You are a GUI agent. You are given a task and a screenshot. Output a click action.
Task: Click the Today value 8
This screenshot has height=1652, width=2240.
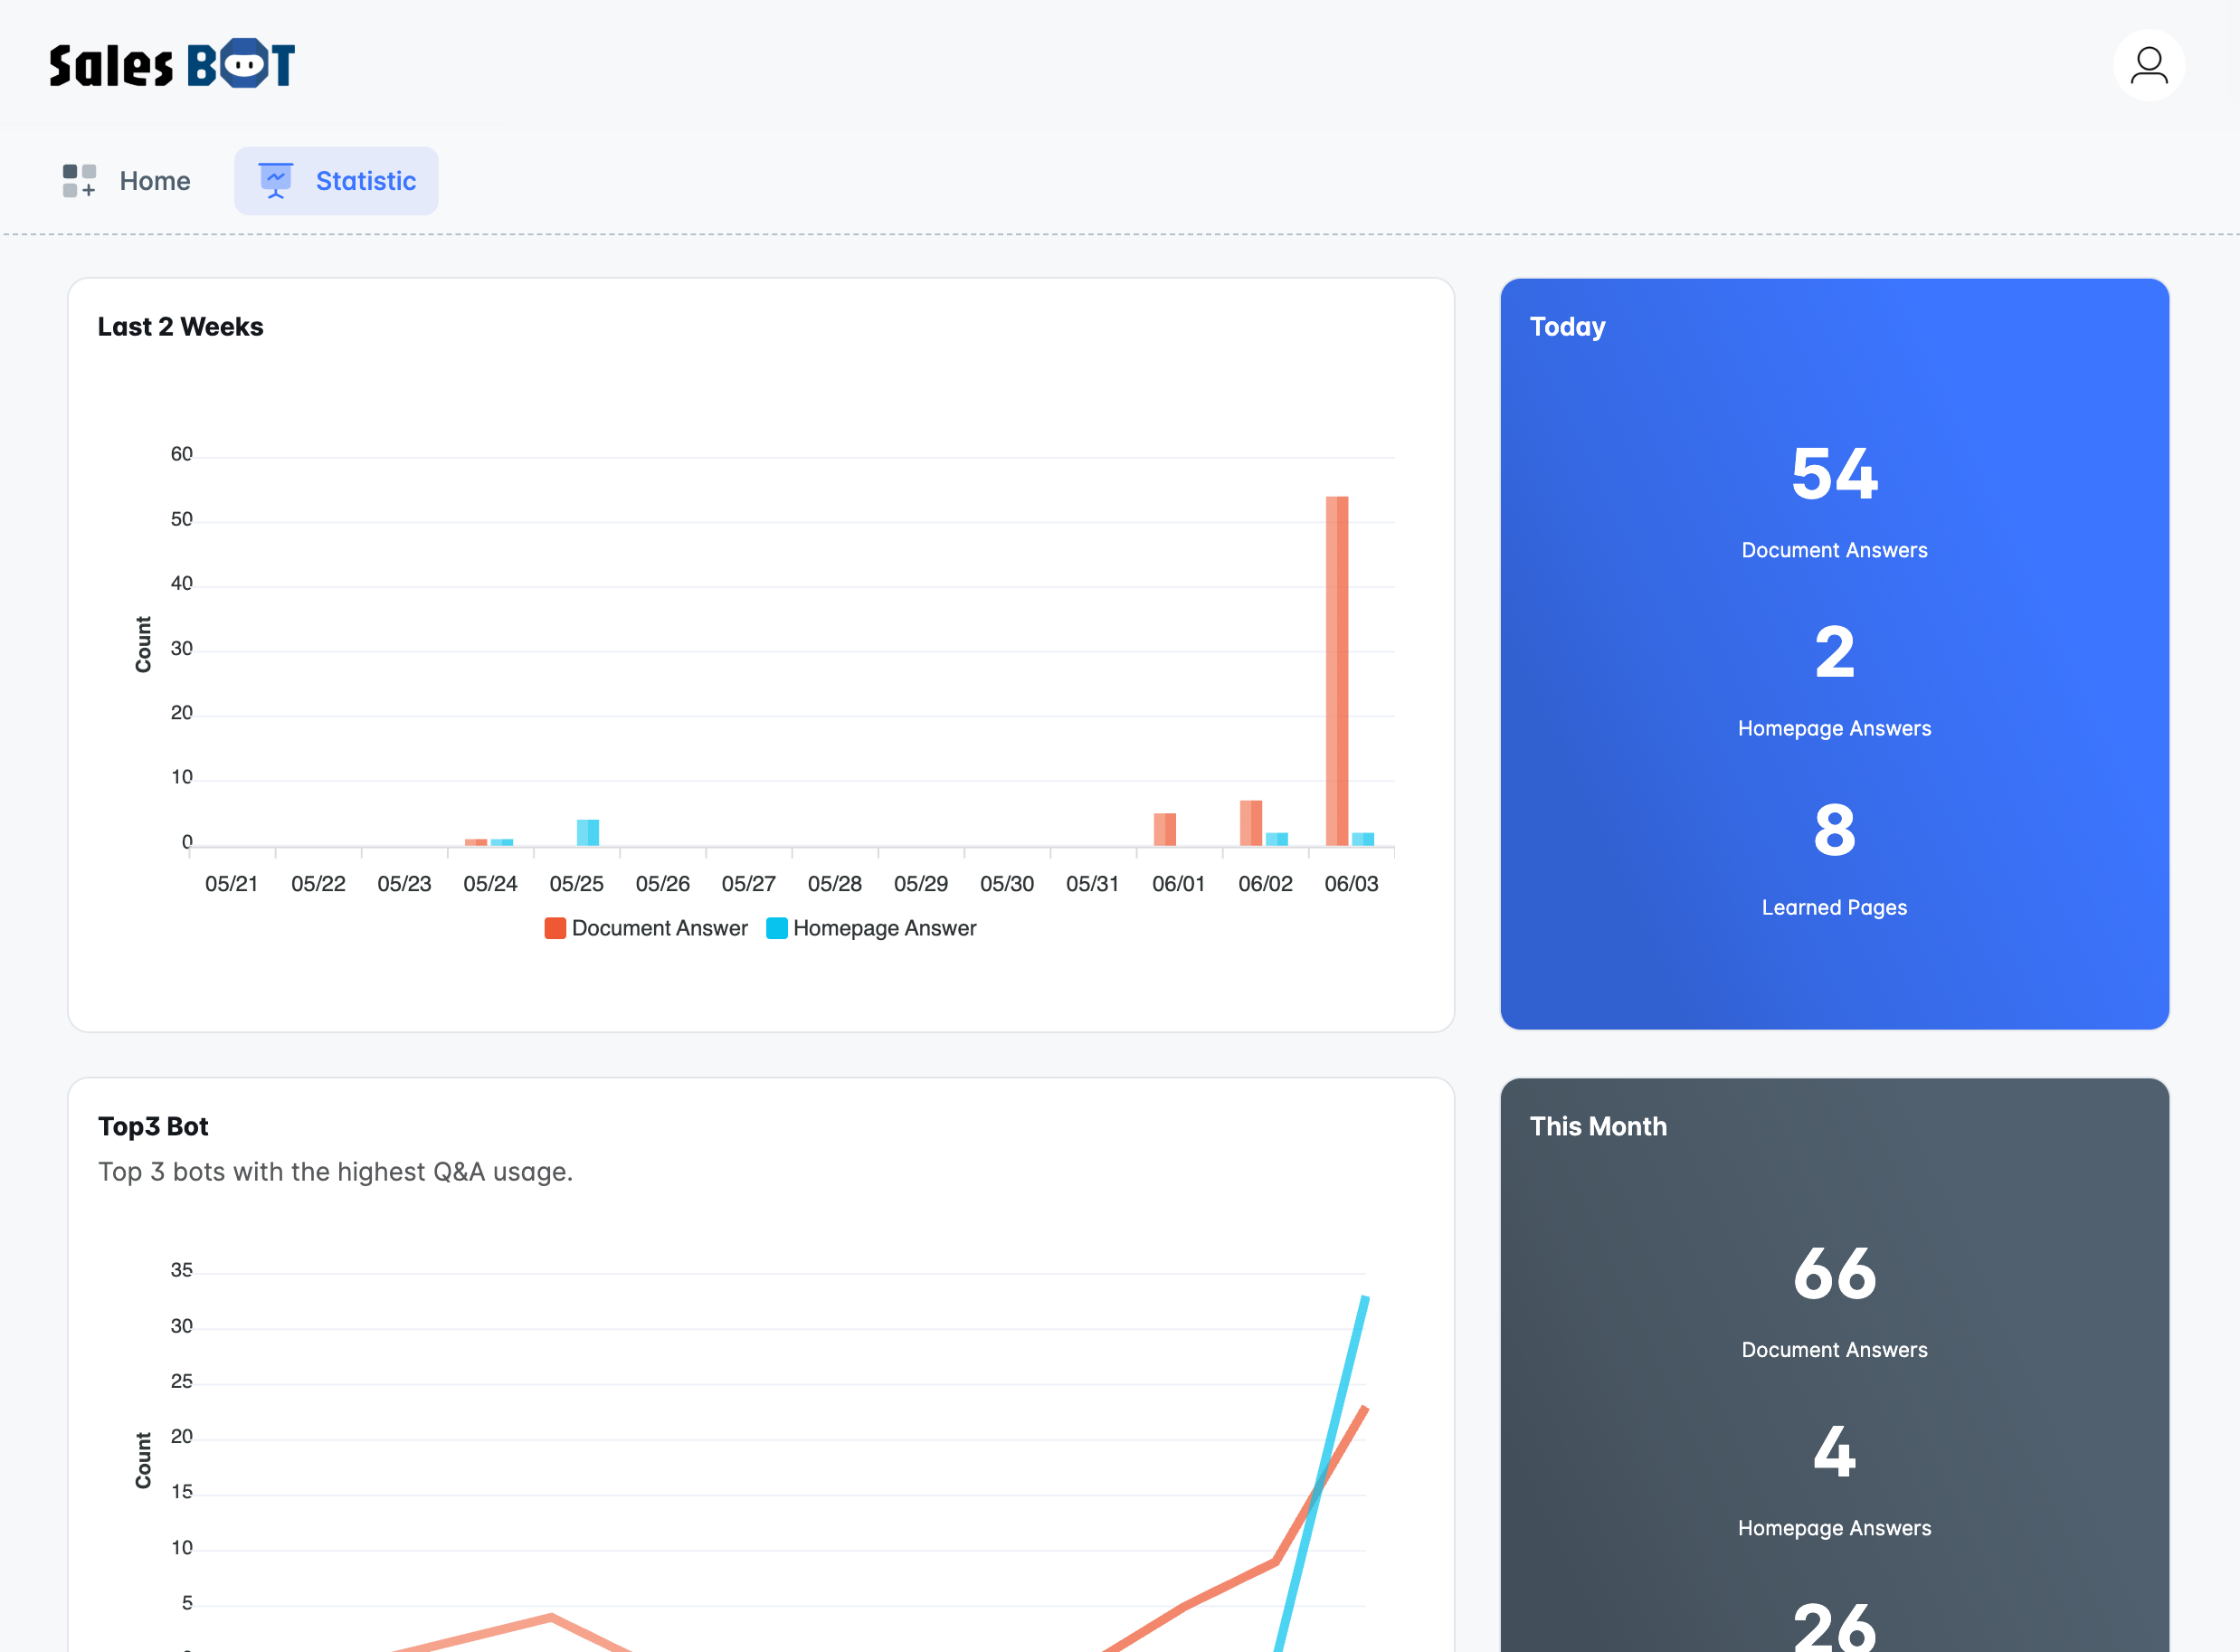click(1834, 831)
